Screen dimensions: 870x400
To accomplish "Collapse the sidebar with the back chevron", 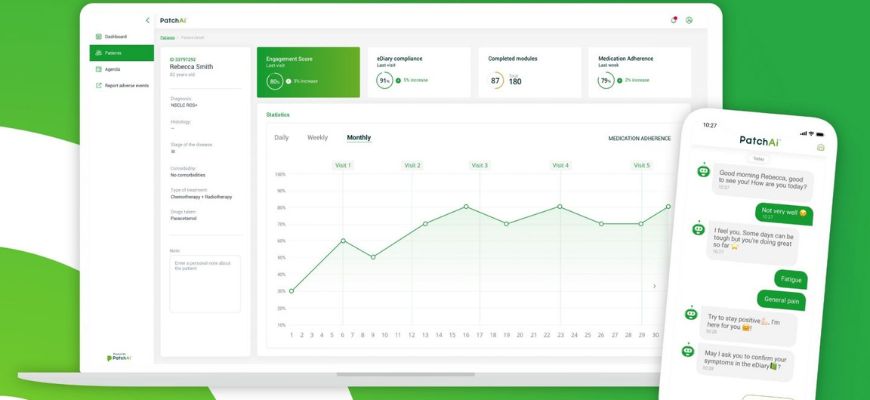I will pos(147,21).
